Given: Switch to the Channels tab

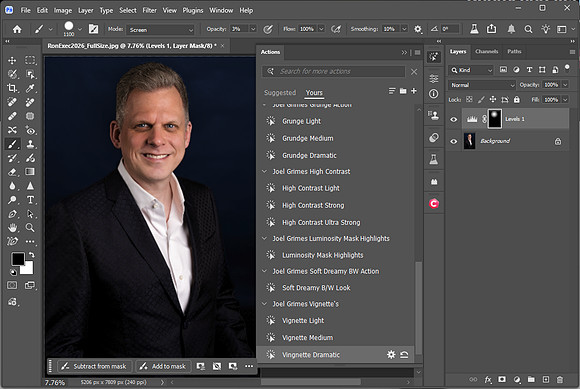Looking at the screenshot, I should pos(486,51).
